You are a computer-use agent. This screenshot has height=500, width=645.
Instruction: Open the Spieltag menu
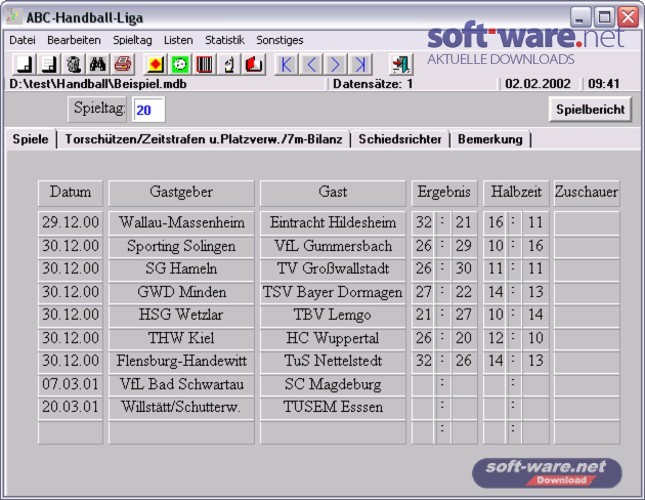coord(132,40)
